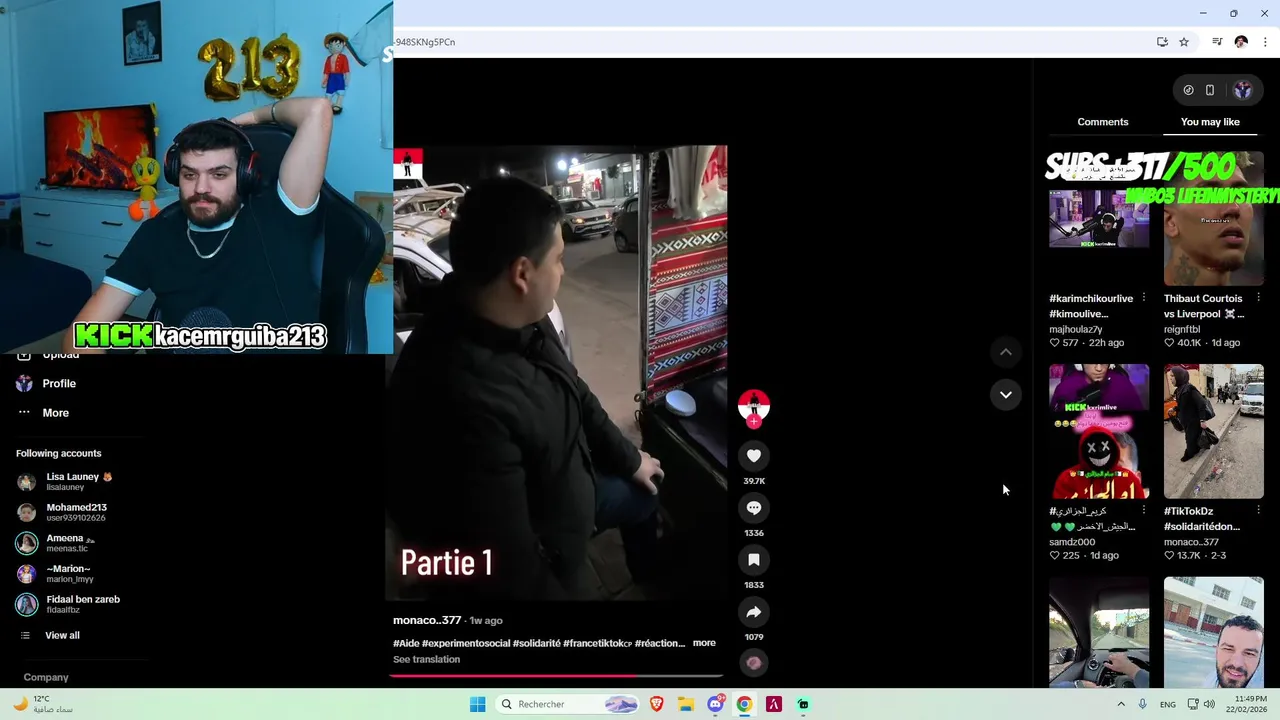Viewport: 1280px width, 720px height.
Task: Switch to the Comments tab
Action: pos(1103,122)
